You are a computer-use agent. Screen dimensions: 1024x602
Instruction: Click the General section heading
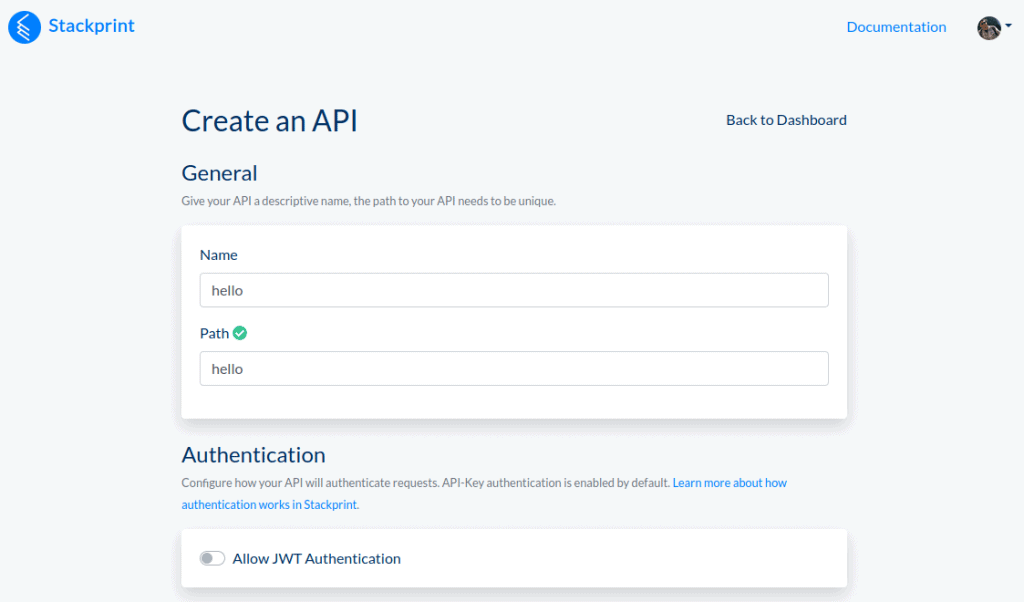coord(219,173)
